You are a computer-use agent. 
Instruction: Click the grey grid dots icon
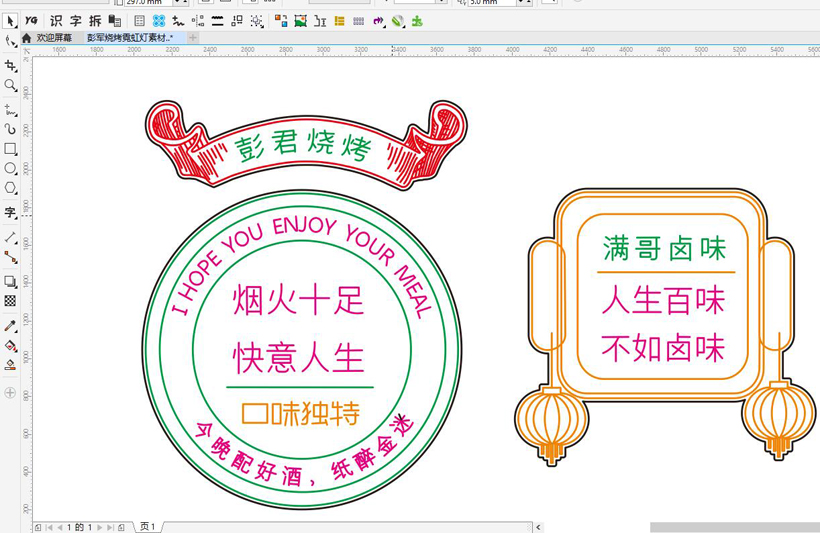pos(359,21)
